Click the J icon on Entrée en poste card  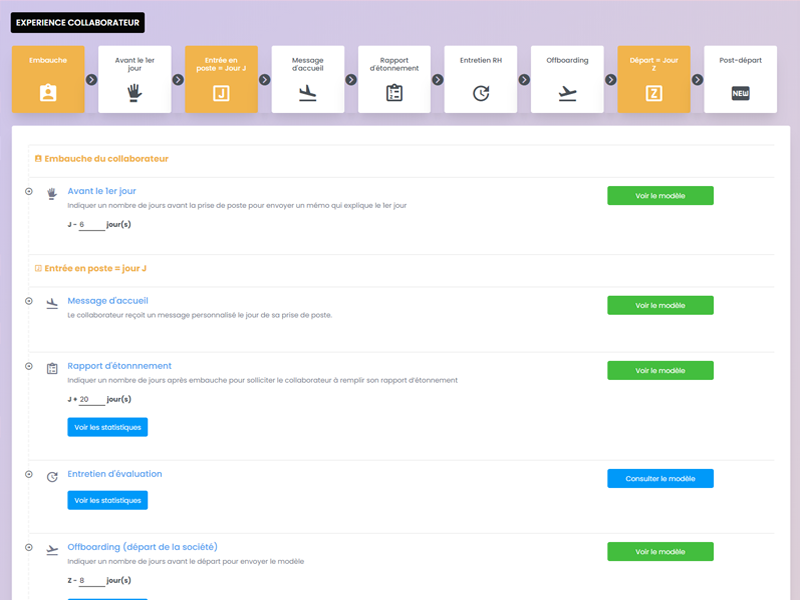coord(222,95)
